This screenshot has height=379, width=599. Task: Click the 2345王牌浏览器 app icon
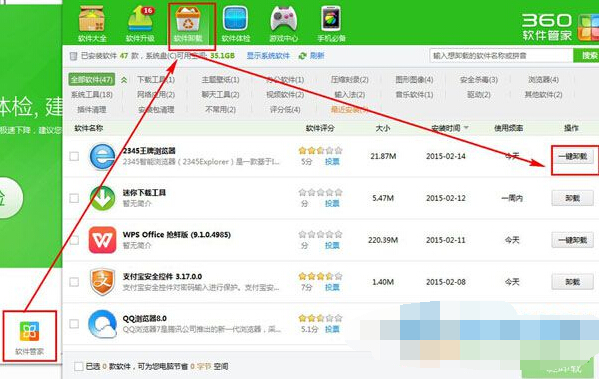point(102,156)
